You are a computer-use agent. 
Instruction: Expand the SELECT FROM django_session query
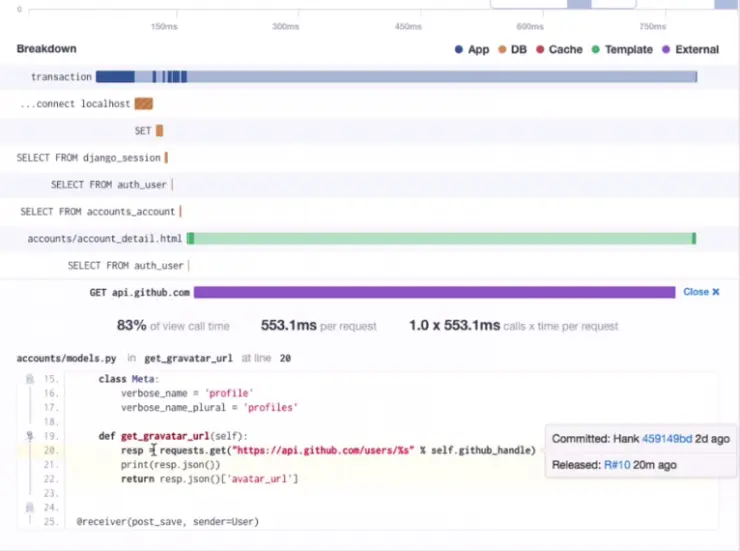[x=91, y=158]
